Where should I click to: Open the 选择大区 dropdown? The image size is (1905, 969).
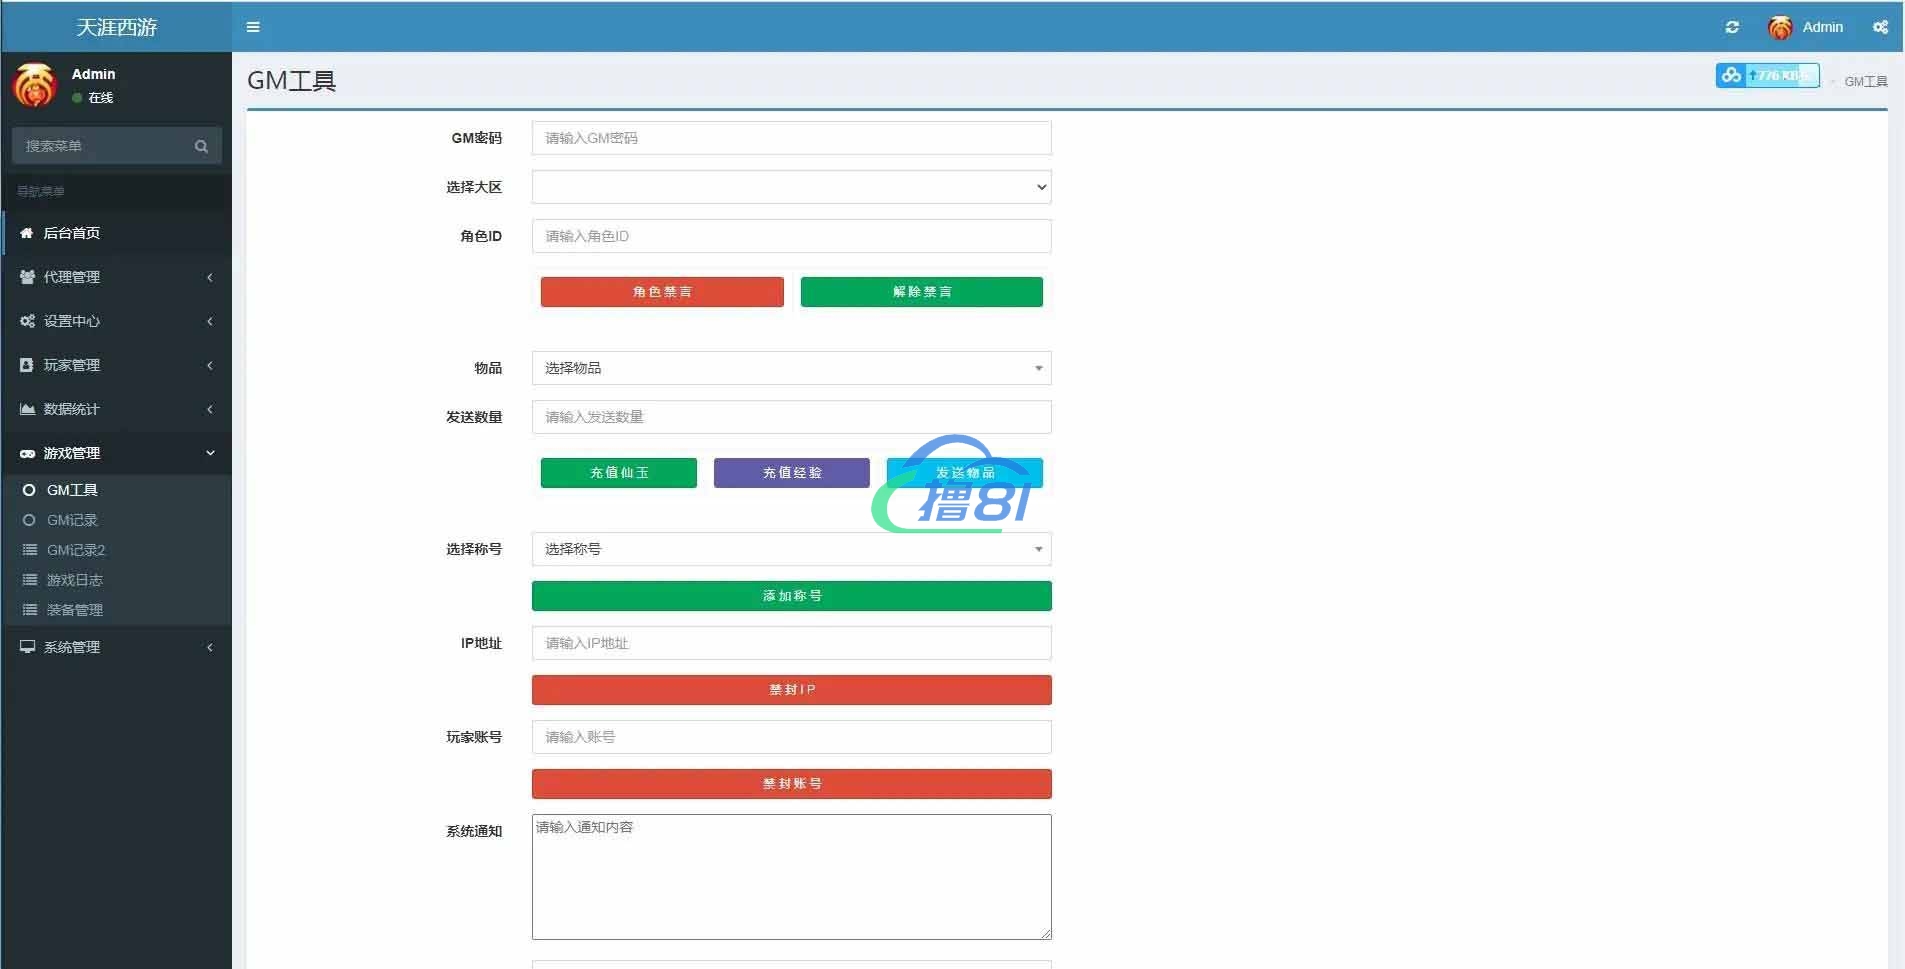(791, 187)
